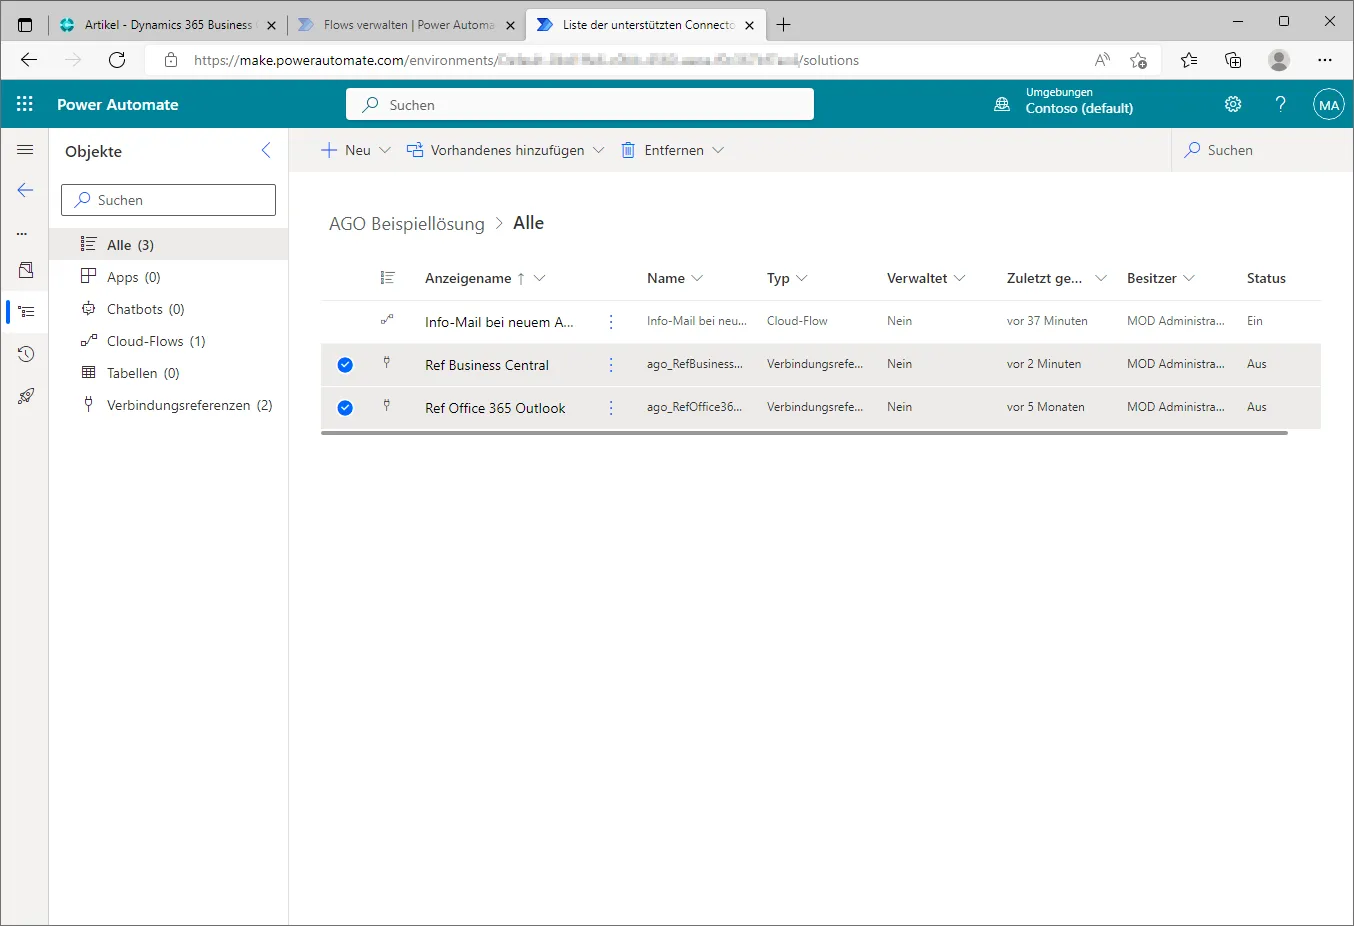
Task: Click the Status column header
Action: click(1266, 278)
